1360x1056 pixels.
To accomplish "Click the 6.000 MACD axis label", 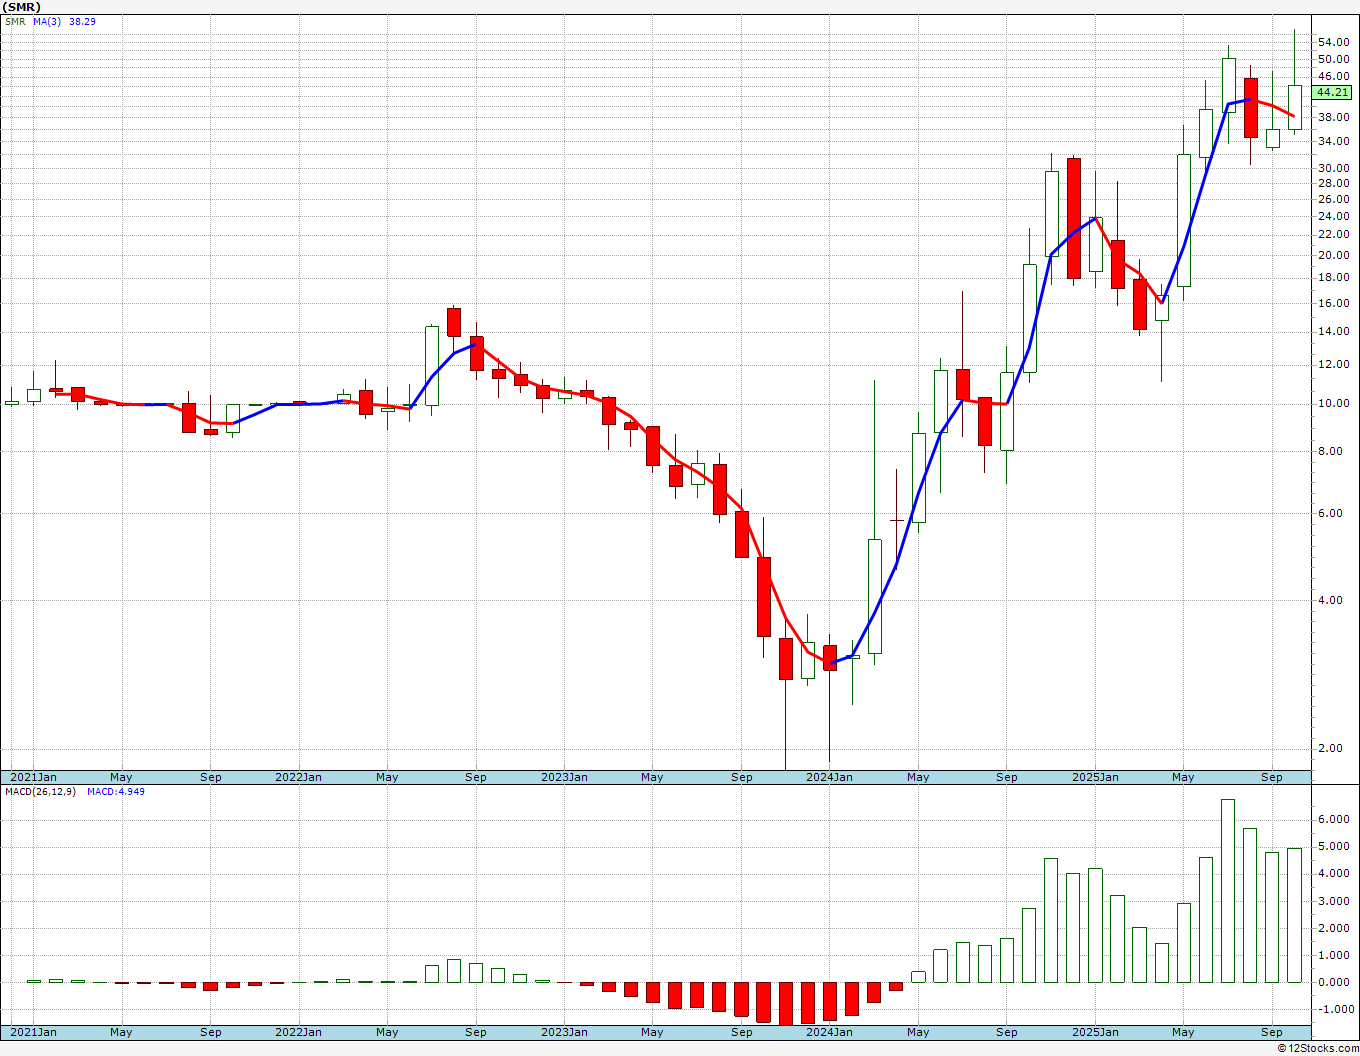I will coord(1336,819).
